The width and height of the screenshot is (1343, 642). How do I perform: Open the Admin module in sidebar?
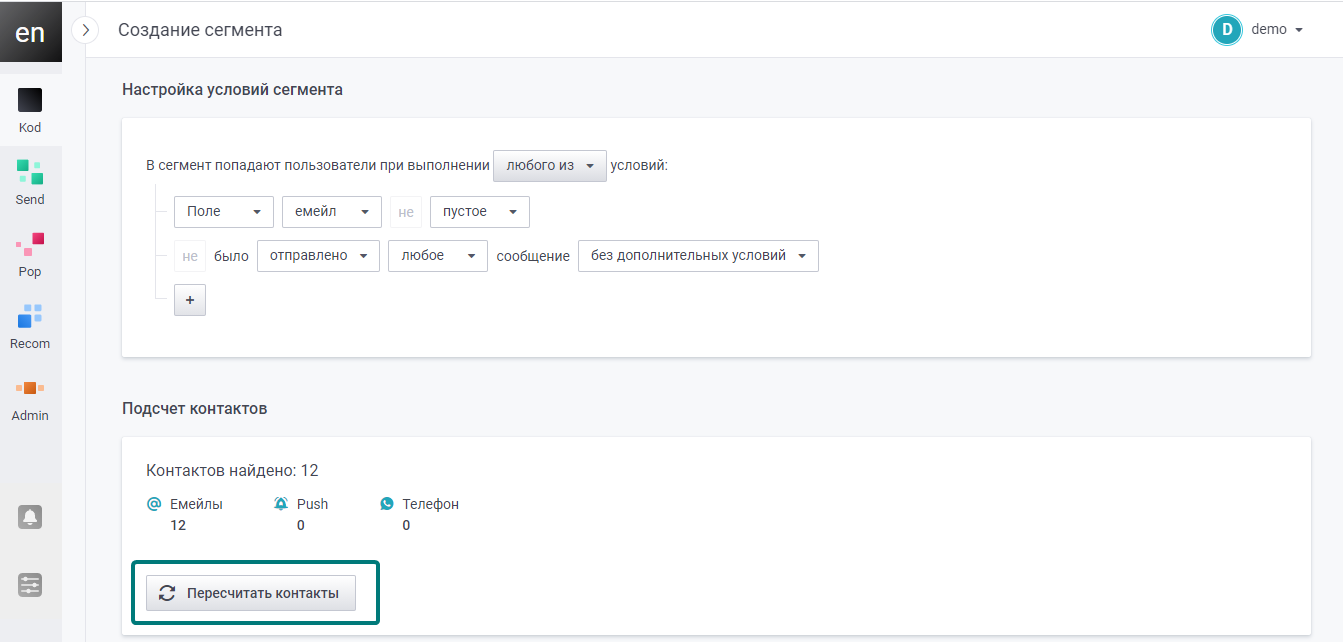[30, 398]
